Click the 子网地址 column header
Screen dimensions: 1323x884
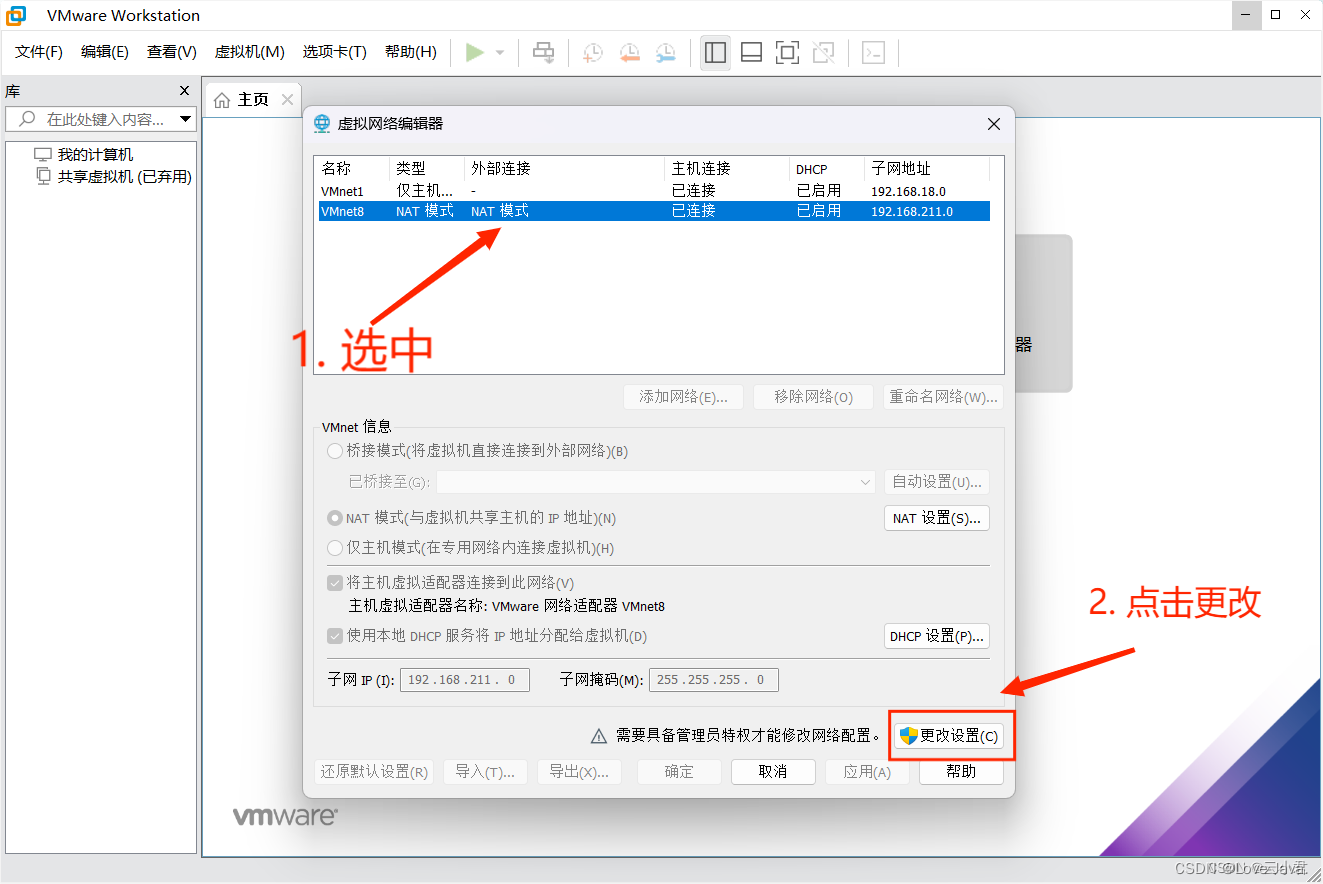(x=927, y=169)
